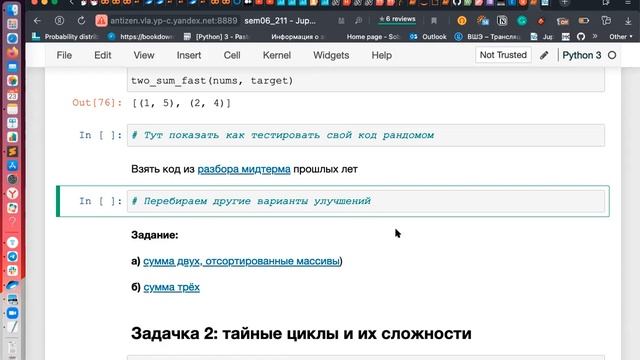Open the Insert menu
This screenshot has width=640, height=360.
click(189, 55)
